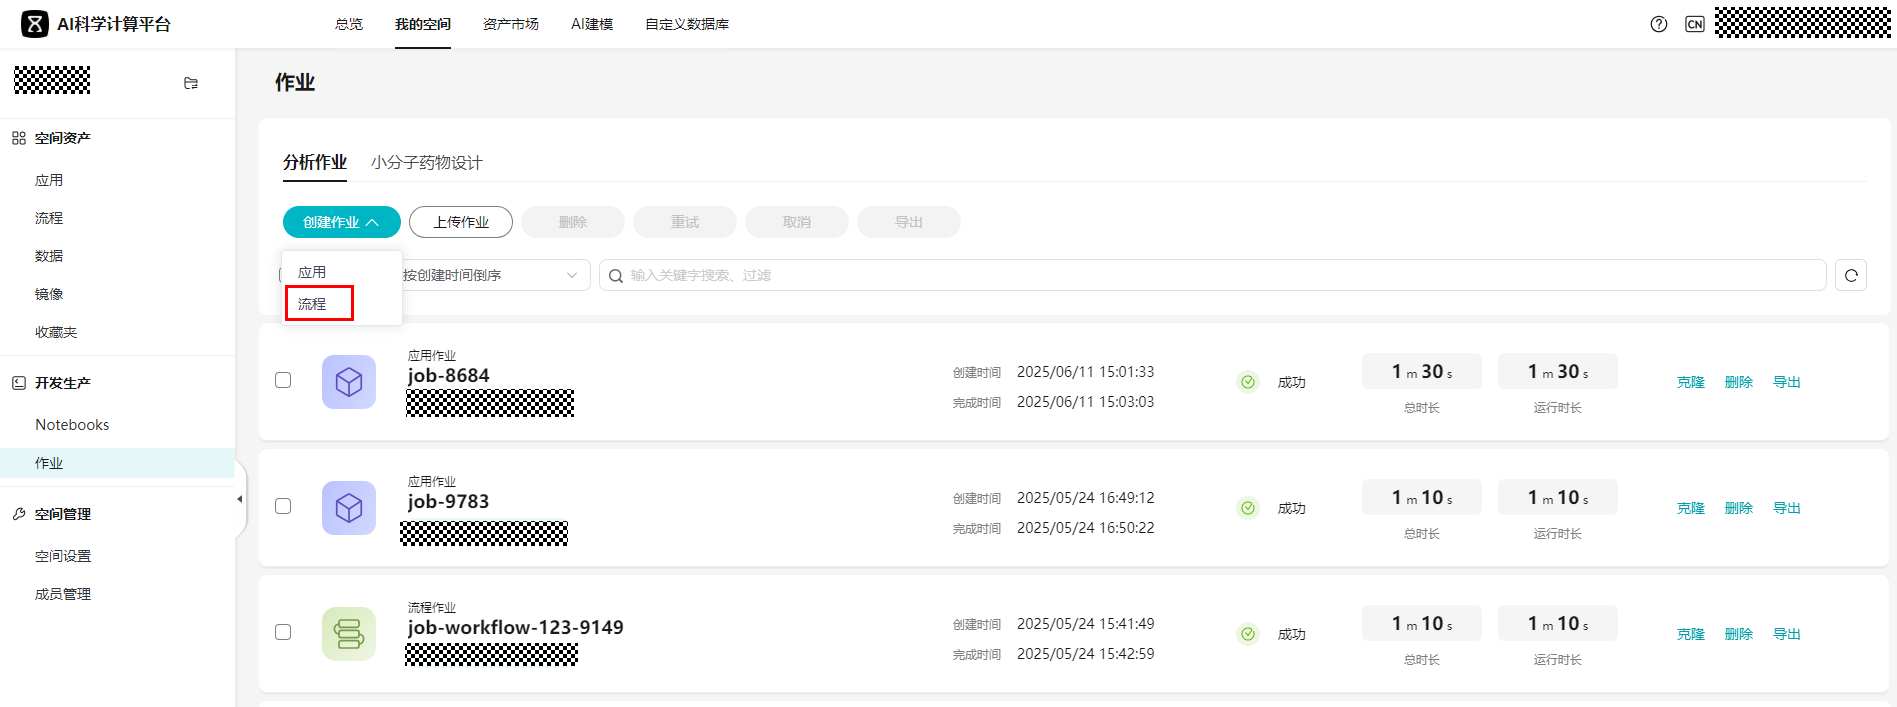Click the 2025/05/24 15:41:49 creation time
This screenshot has height=707, width=1897.
point(1086,624)
